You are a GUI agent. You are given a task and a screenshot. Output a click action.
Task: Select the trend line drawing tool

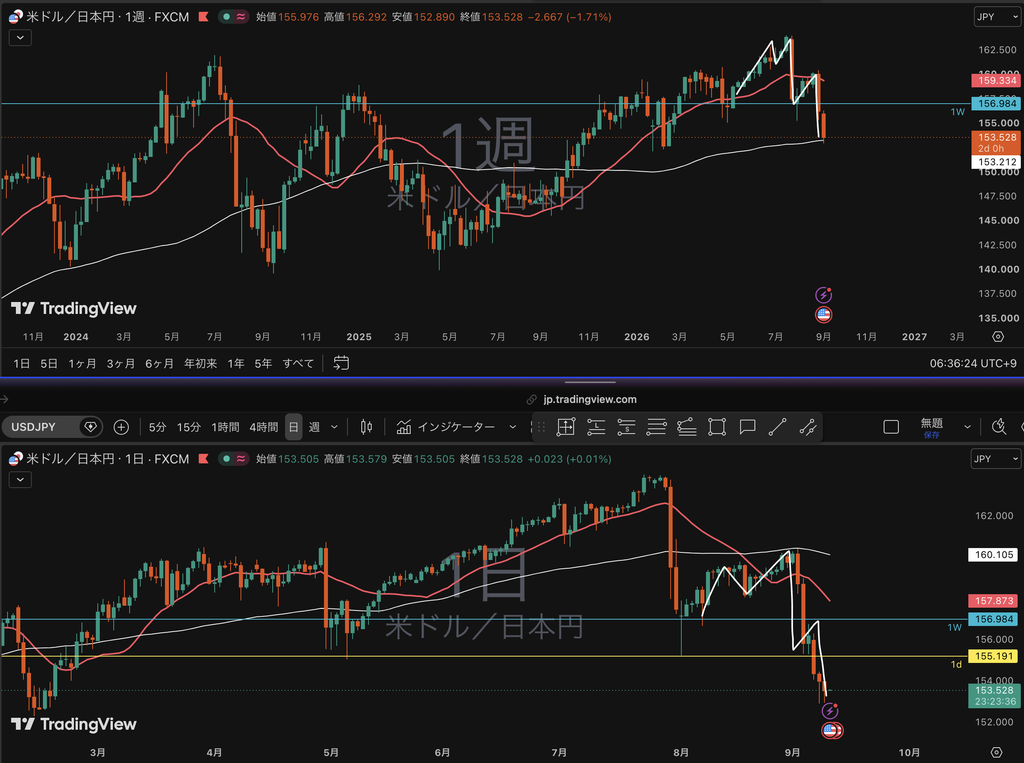[777, 427]
